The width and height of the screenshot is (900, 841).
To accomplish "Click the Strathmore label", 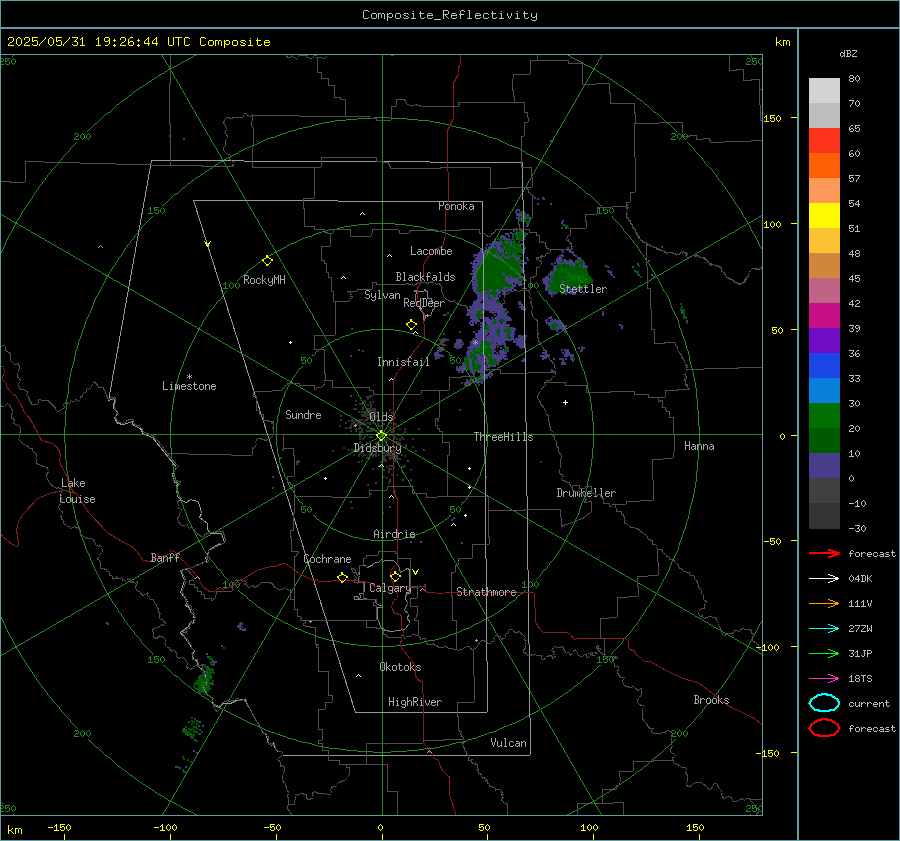I will [x=486, y=592].
